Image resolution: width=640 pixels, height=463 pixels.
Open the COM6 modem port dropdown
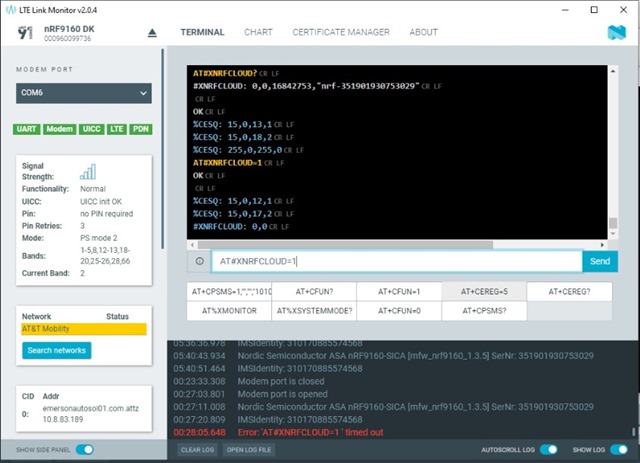pos(83,93)
